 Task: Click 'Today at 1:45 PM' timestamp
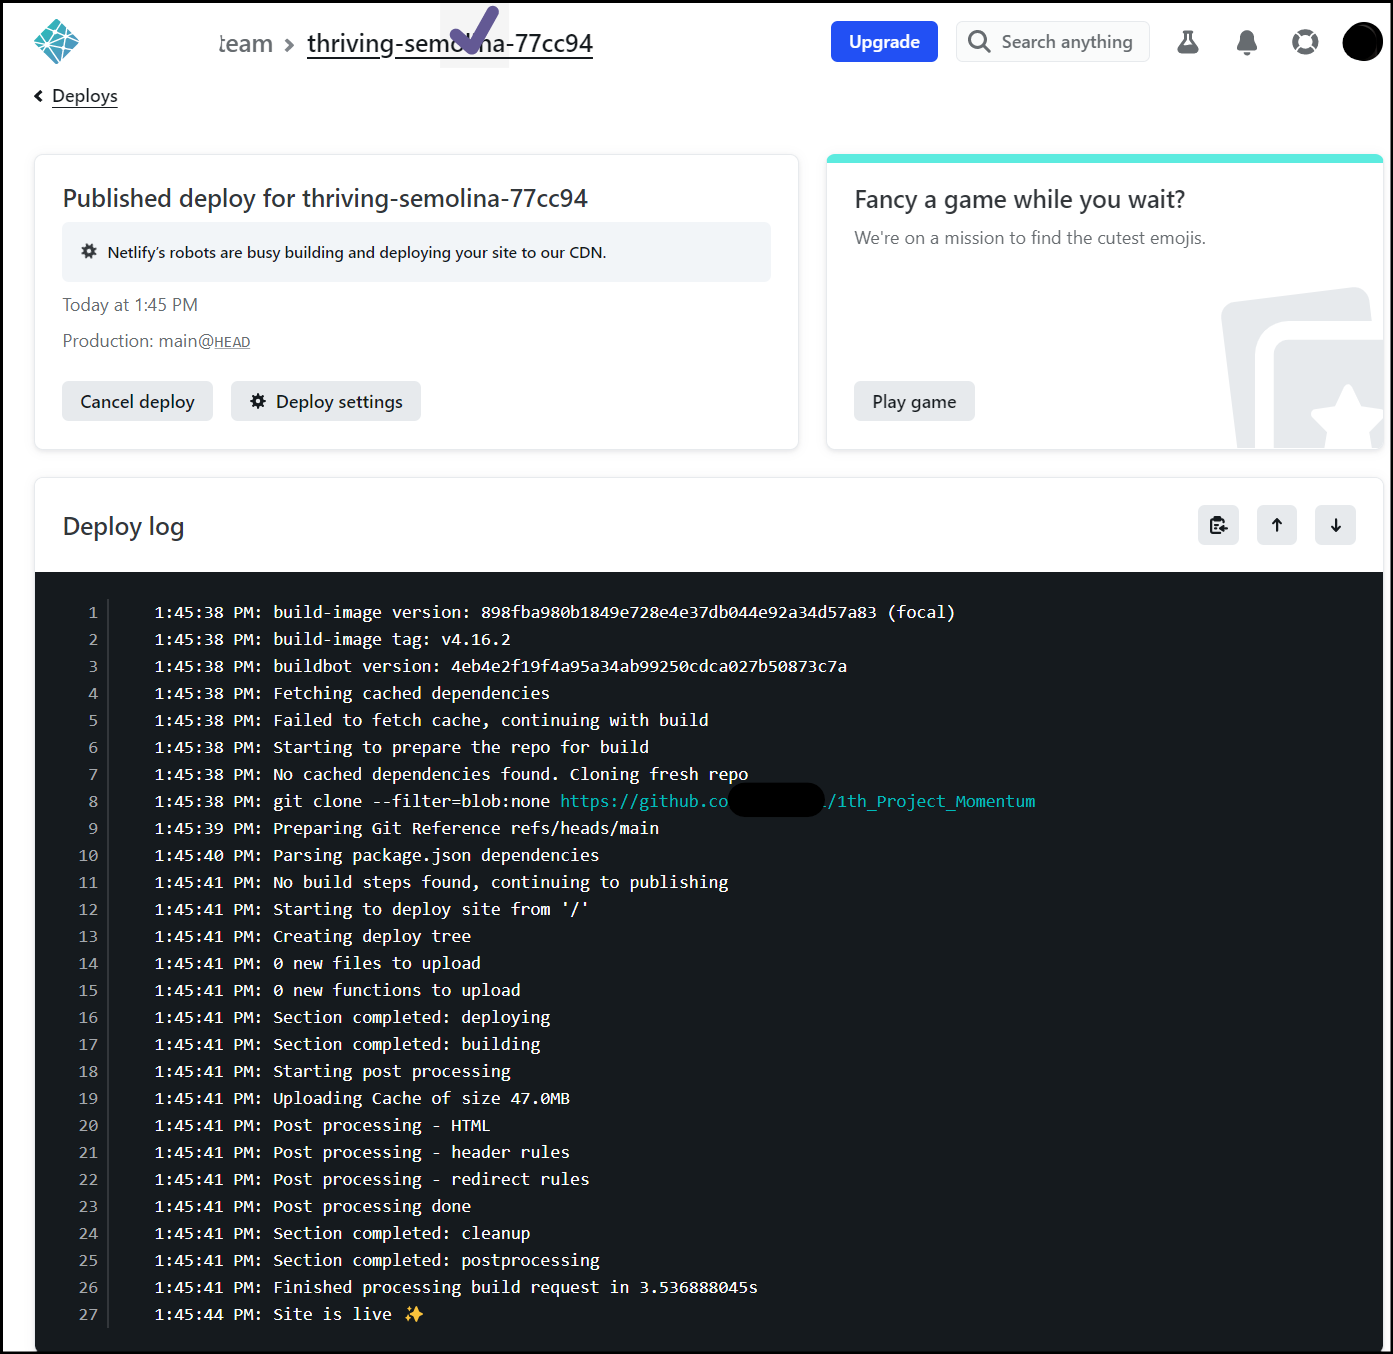(130, 305)
